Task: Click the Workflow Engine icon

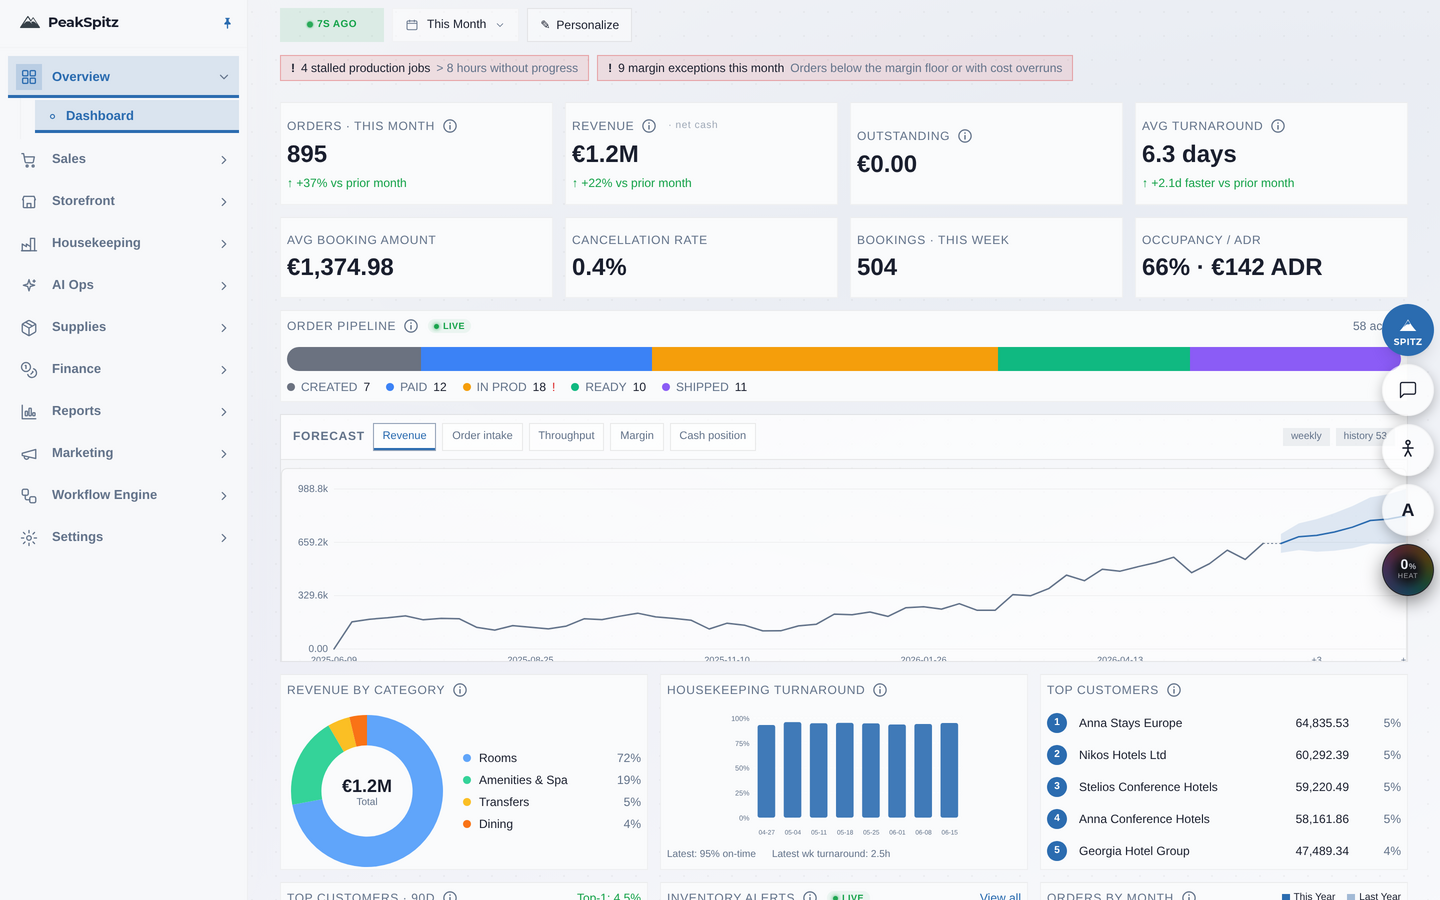Action: tap(29, 496)
